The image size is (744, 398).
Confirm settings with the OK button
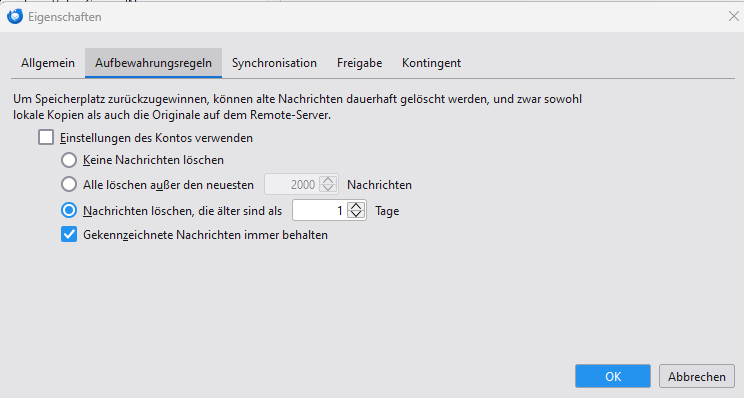point(613,376)
